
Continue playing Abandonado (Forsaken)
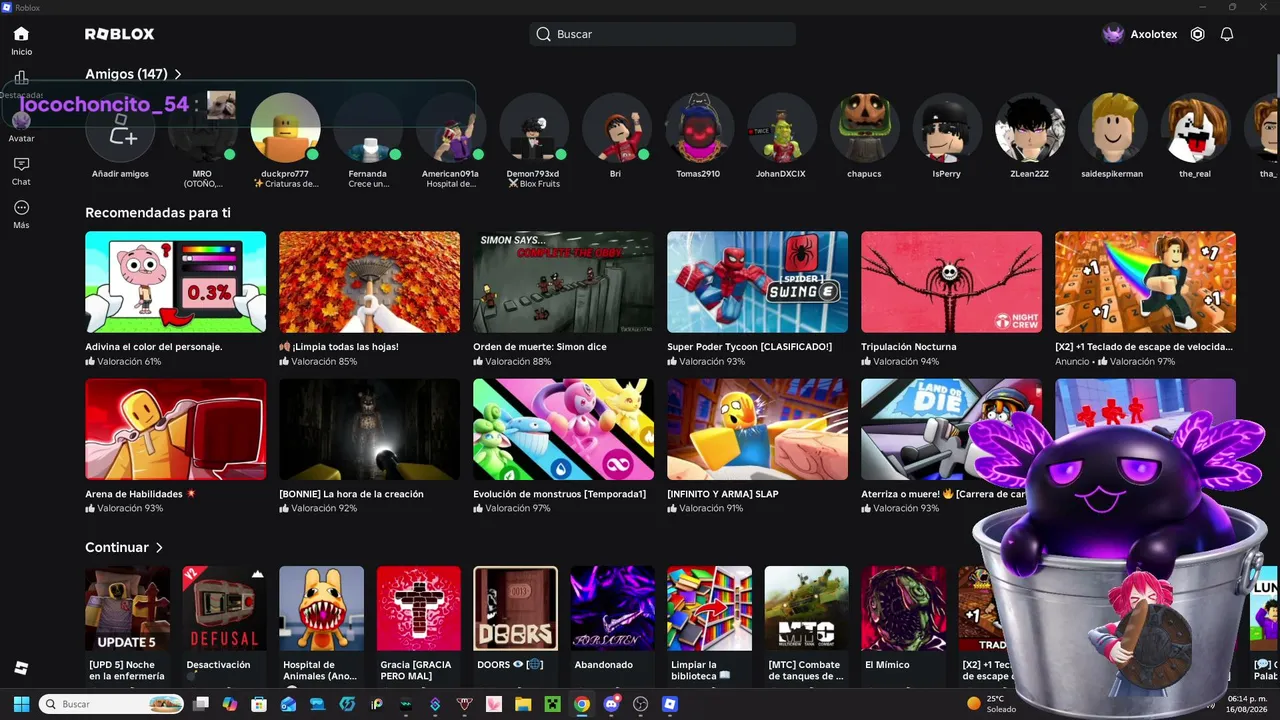coord(612,608)
